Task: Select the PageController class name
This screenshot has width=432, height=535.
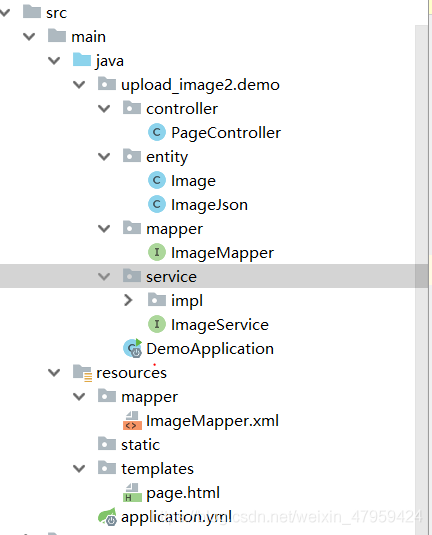Action: click(x=226, y=133)
